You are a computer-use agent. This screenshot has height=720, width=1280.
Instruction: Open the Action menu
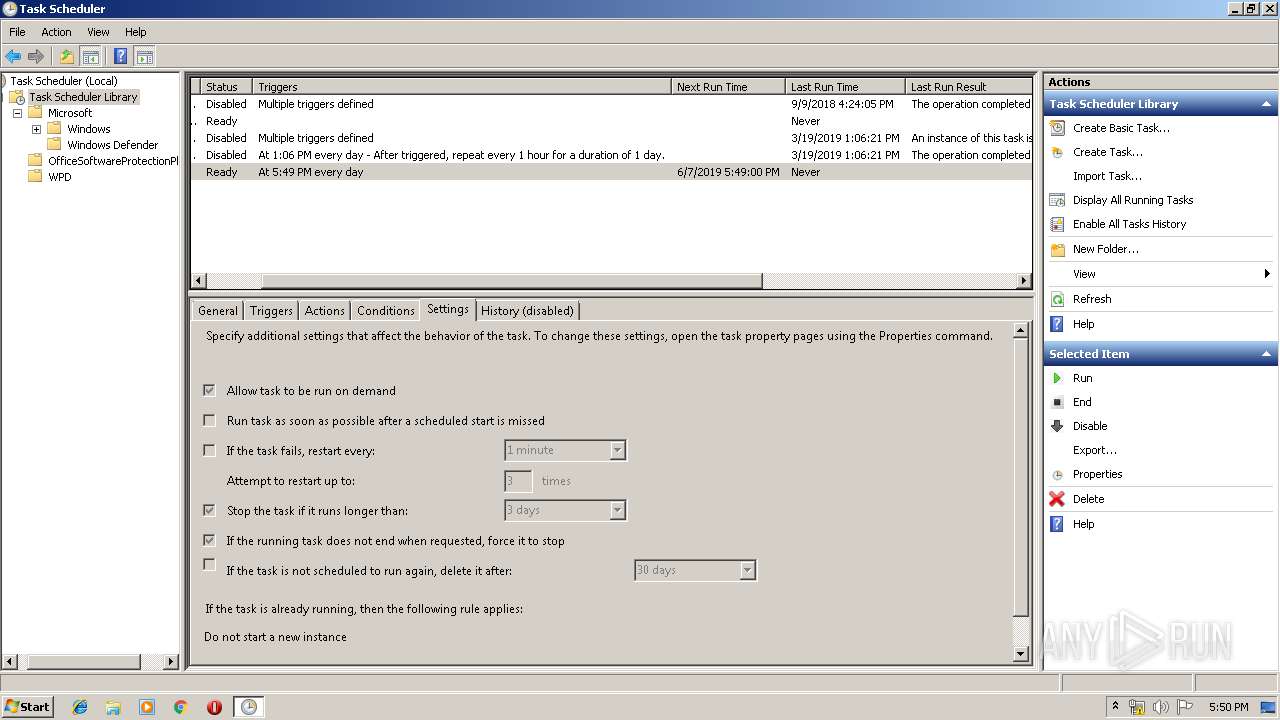pyautogui.click(x=56, y=32)
